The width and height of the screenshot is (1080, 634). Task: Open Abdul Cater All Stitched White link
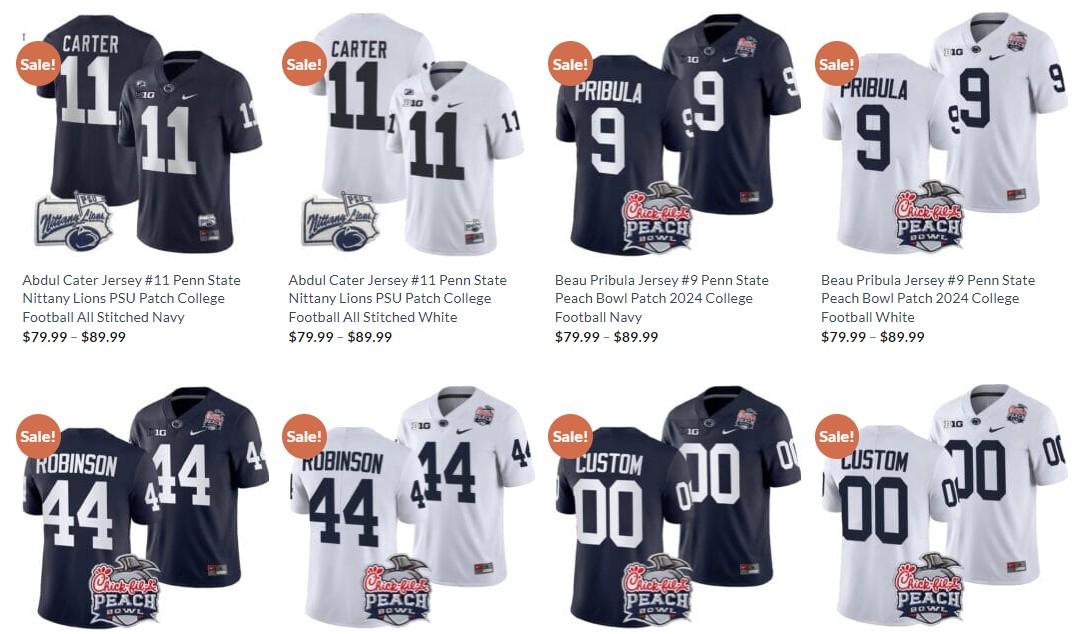tap(397, 298)
